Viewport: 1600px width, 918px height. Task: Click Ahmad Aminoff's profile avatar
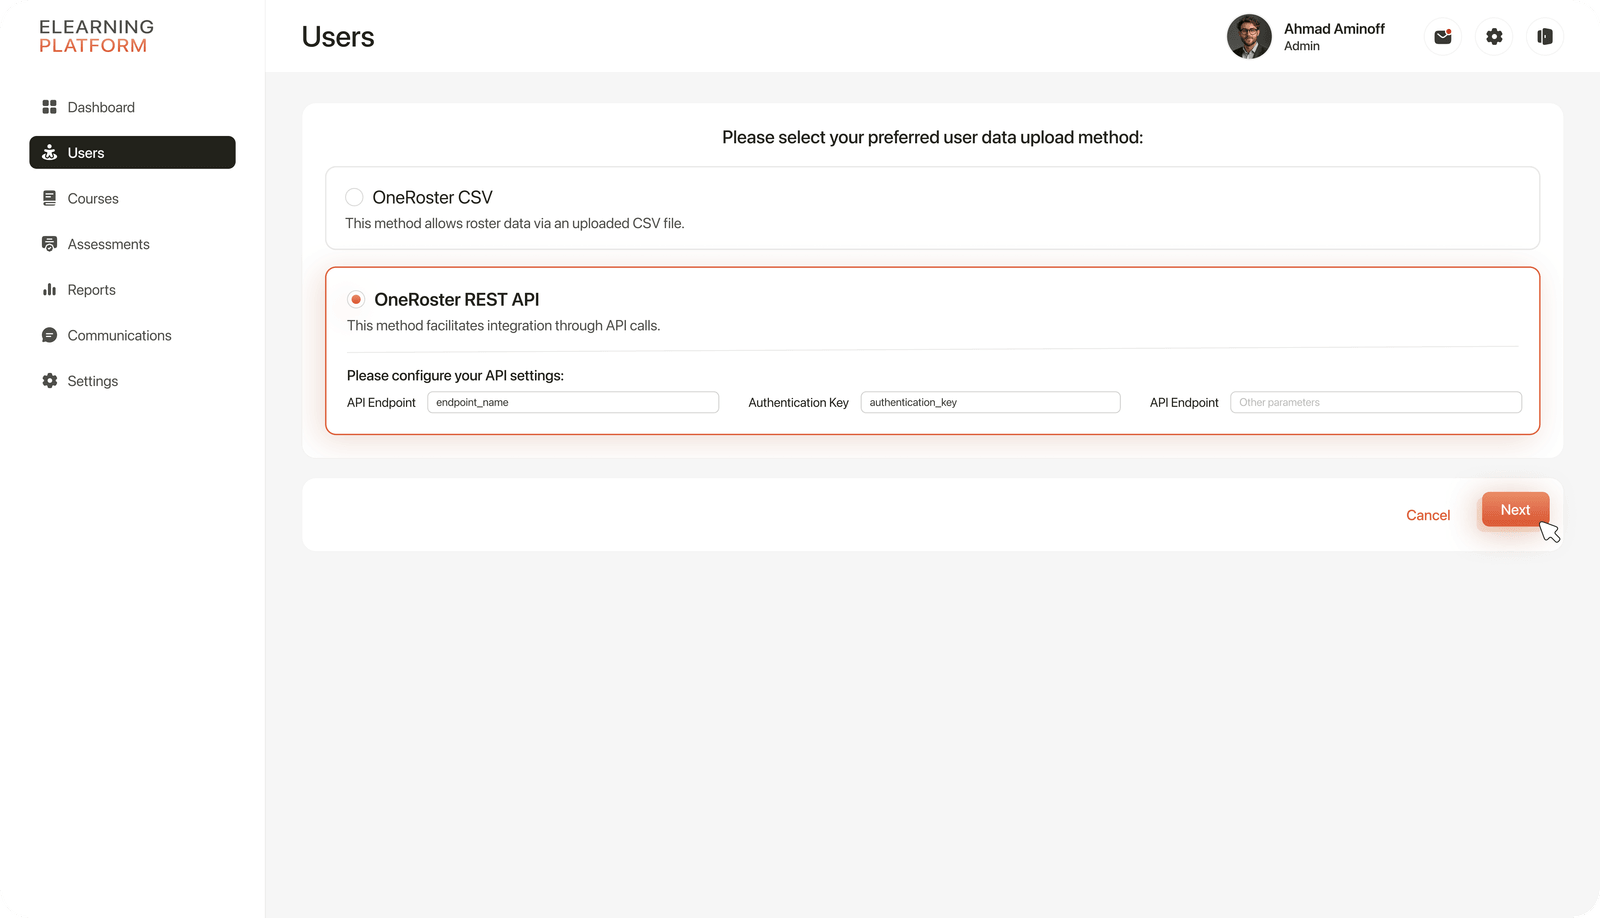[x=1249, y=37]
